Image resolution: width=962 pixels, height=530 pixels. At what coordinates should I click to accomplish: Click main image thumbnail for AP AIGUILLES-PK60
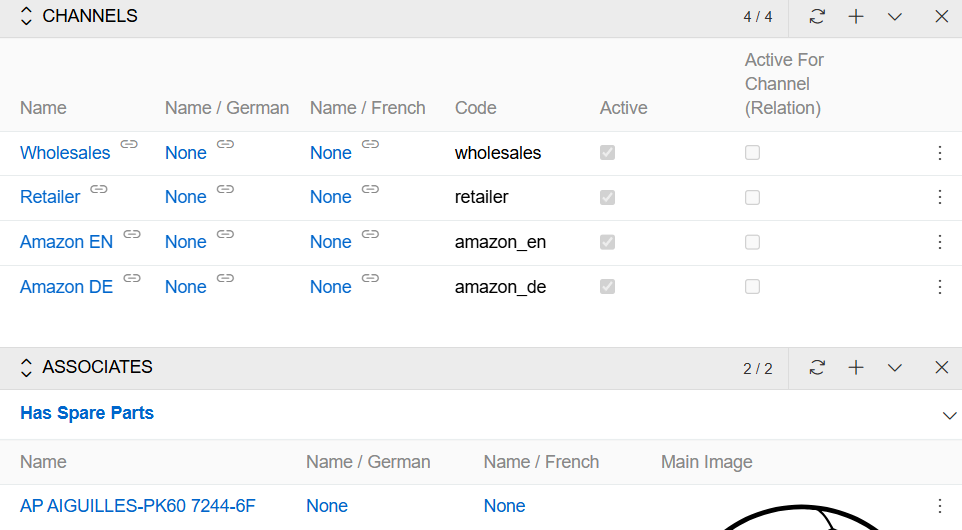(801, 517)
